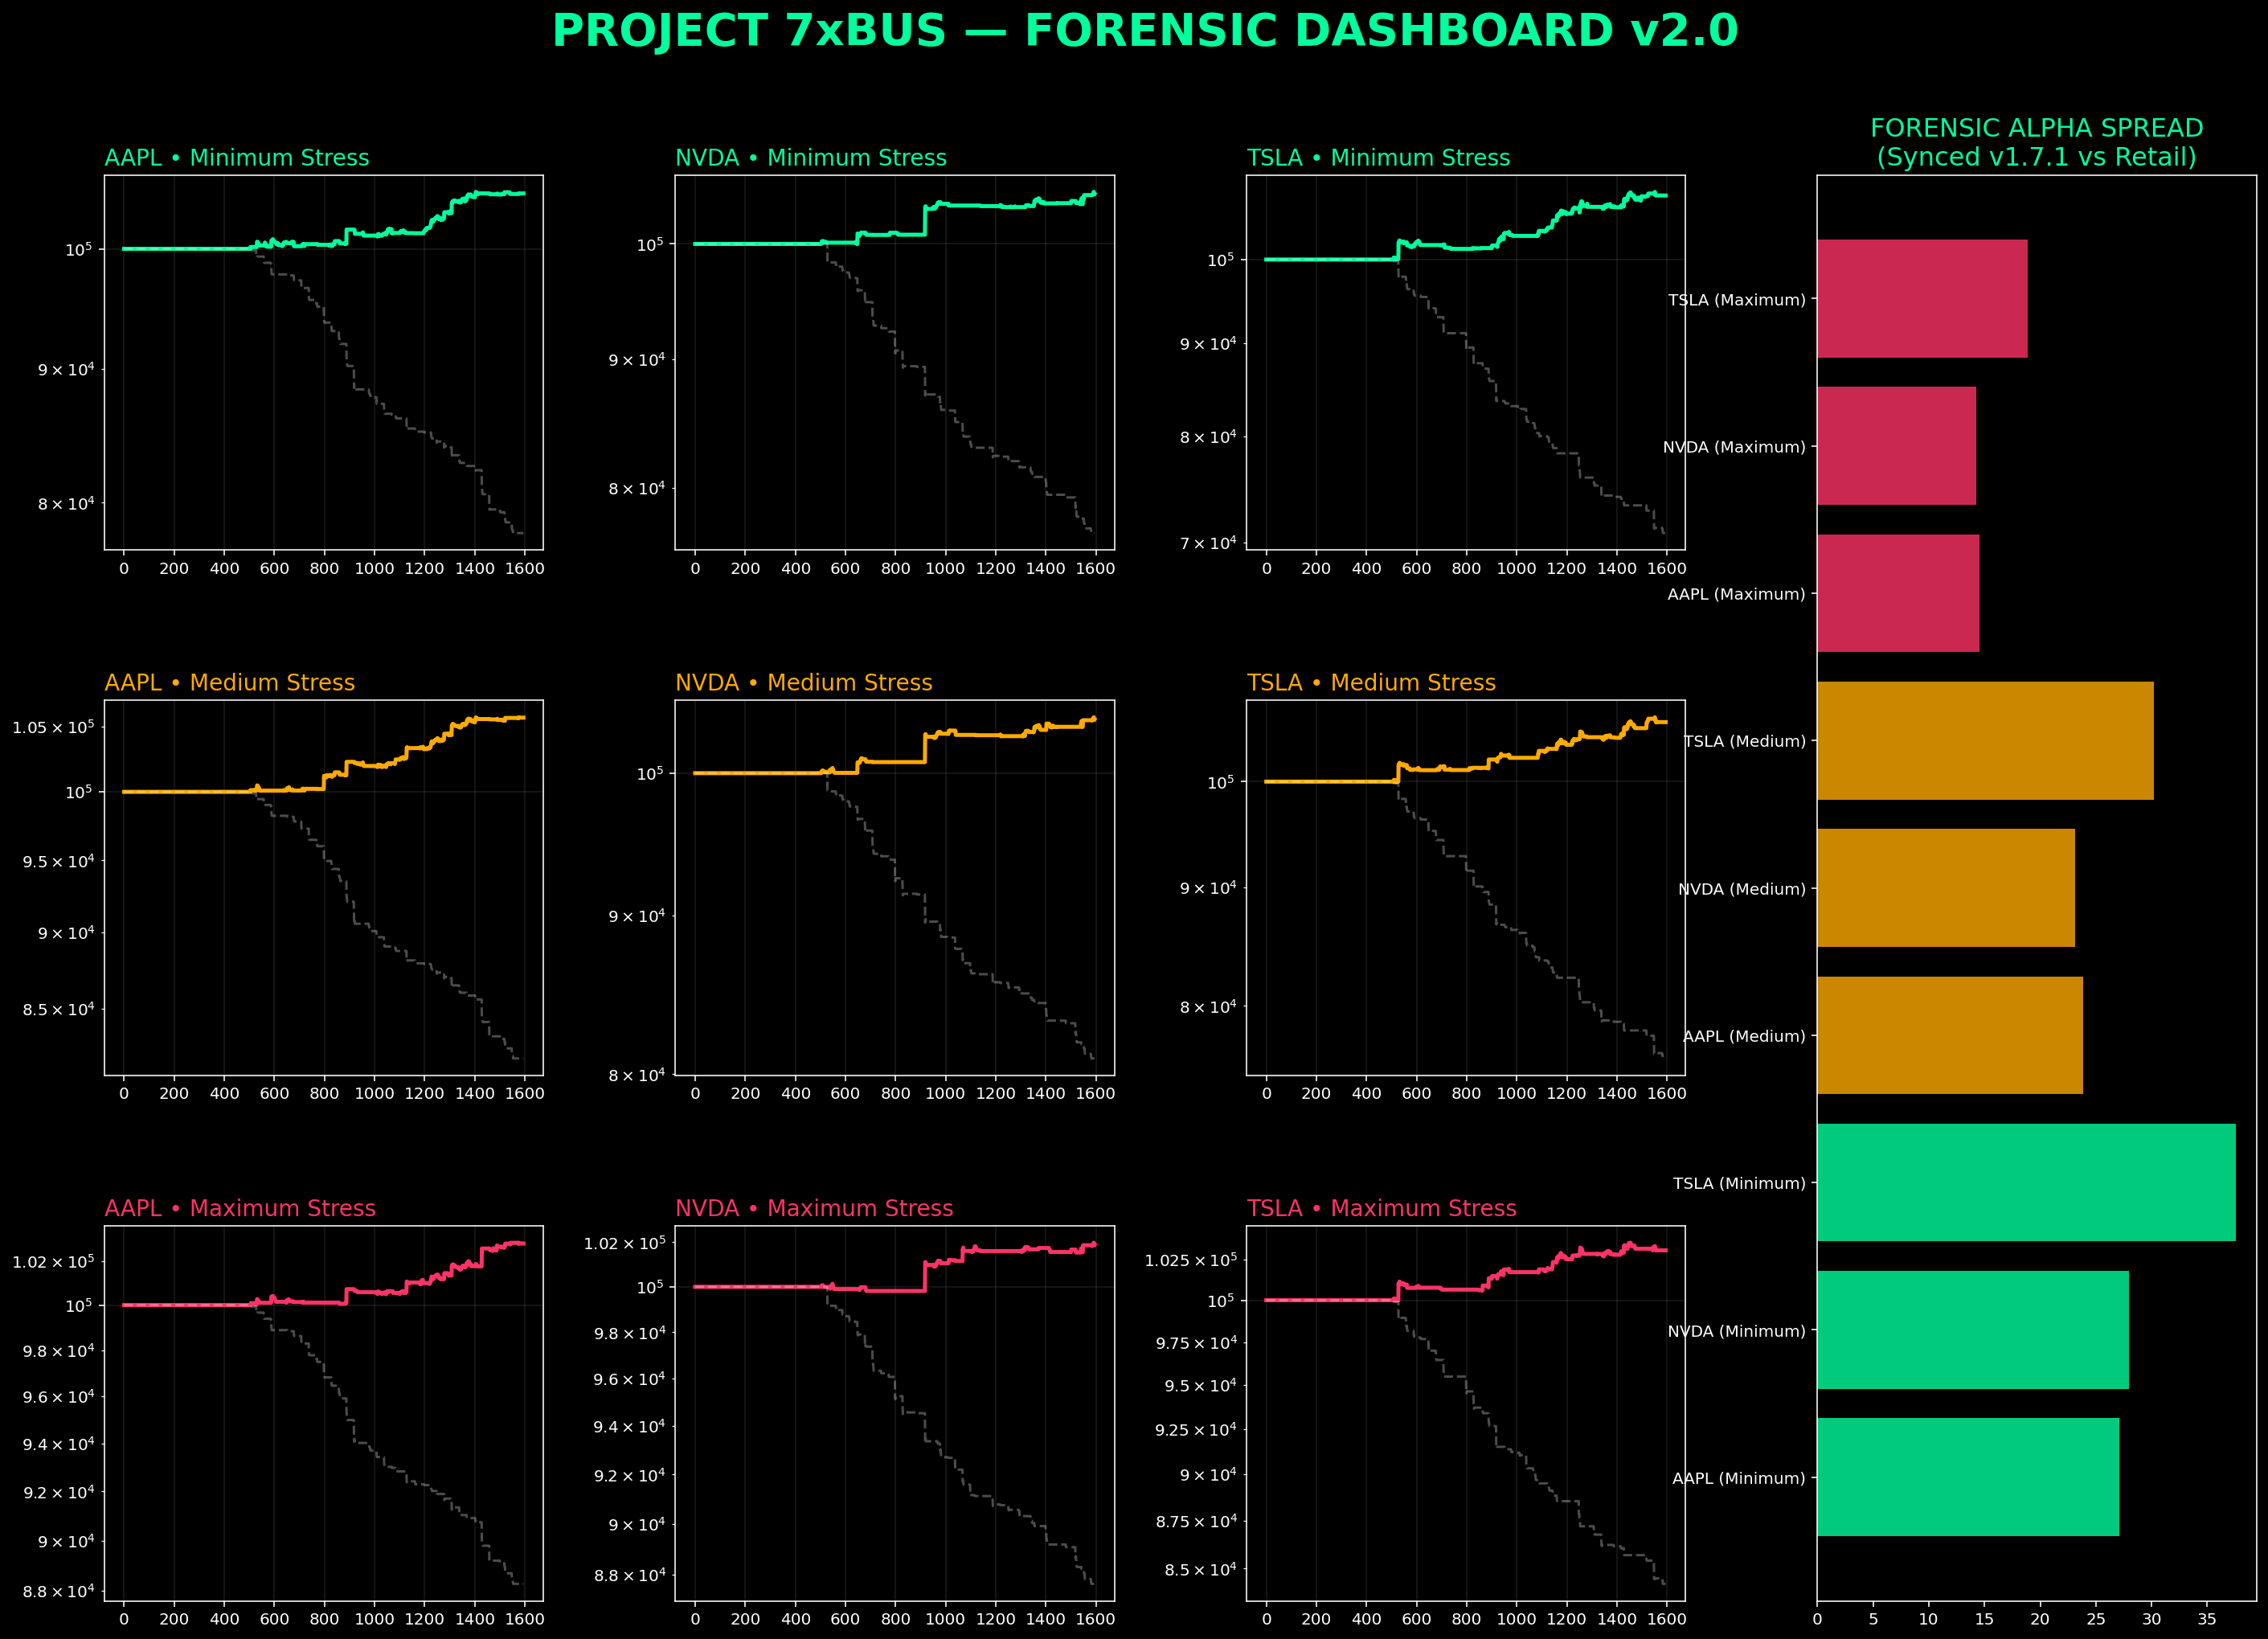Click the 'AAPL • Medium Stress' chart title
Image resolution: width=2268 pixels, height=1639 pixels.
click(x=230, y=683)
